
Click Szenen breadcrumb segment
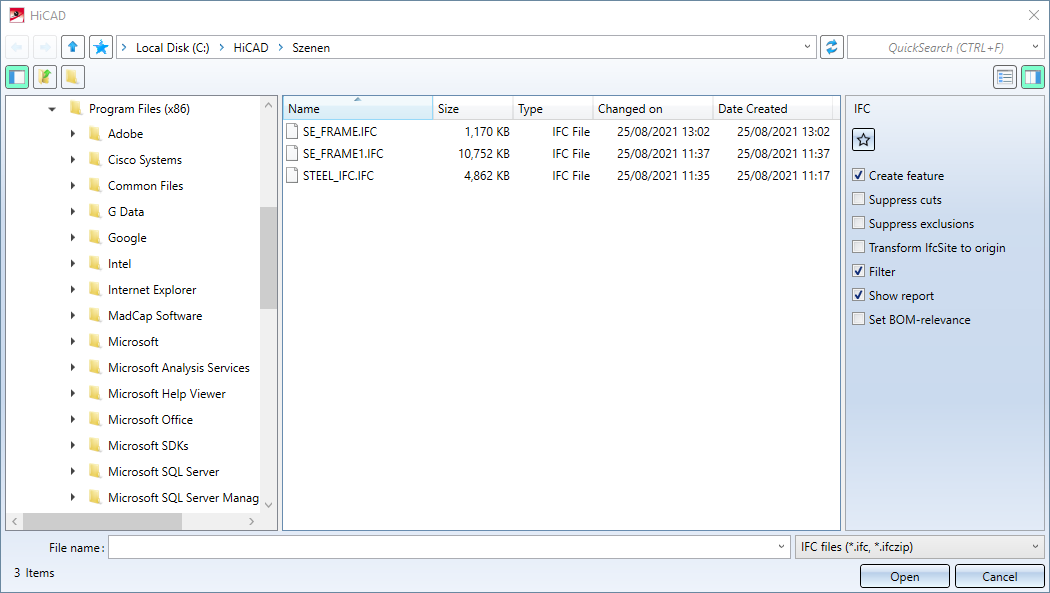click(311, 48)
